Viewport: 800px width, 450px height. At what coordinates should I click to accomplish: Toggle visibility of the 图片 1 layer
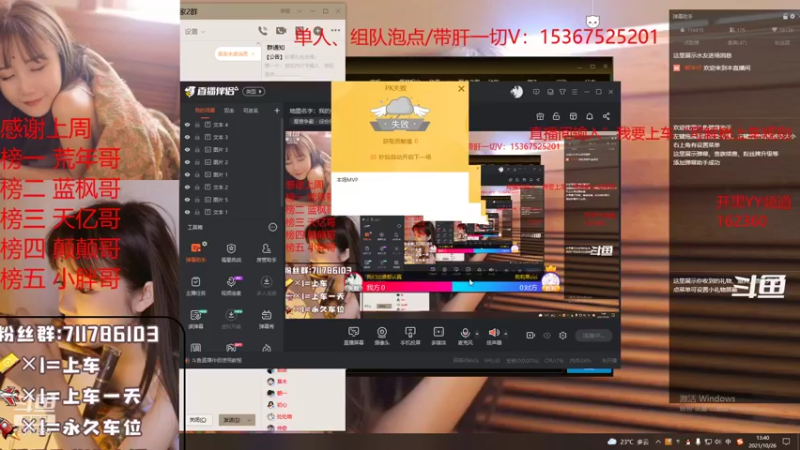(x=187, y=174)
